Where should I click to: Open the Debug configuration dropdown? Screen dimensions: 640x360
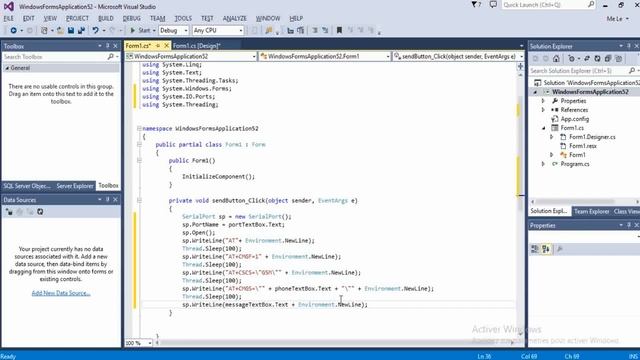tap(173, 31)
